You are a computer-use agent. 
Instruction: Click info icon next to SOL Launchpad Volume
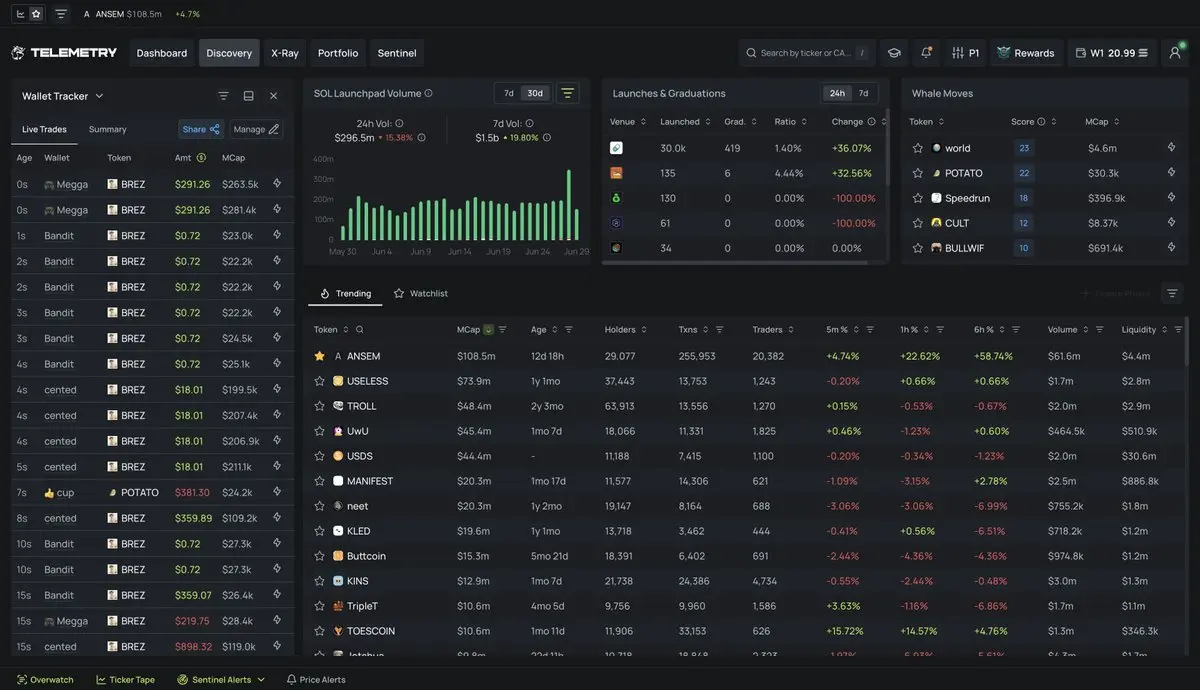coord(429,93)
